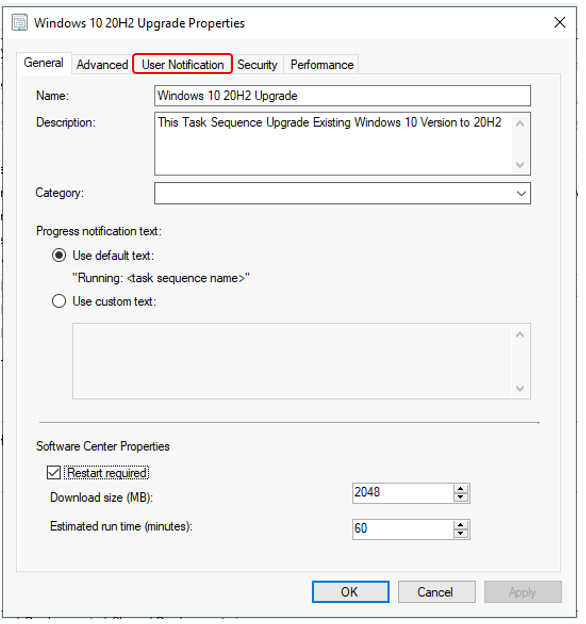This screenshot has height=624, width=586.
Task: Open the Performance tab
Action: pos(322,64)
